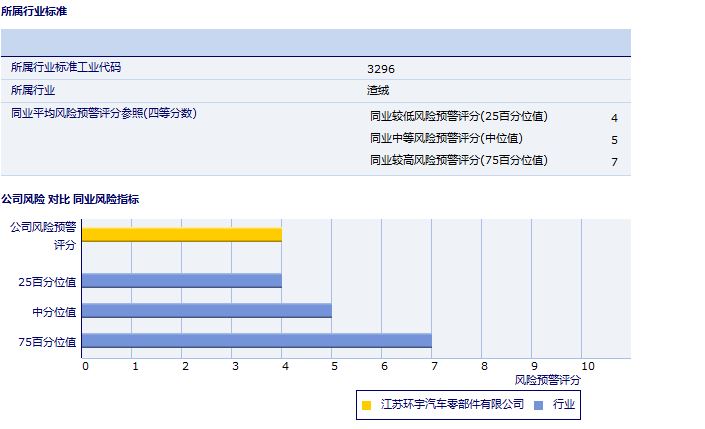Click 同业中等风险预警评分(中位值) text
The width and height of the screenshot is (705, 429).
point(446,139)
